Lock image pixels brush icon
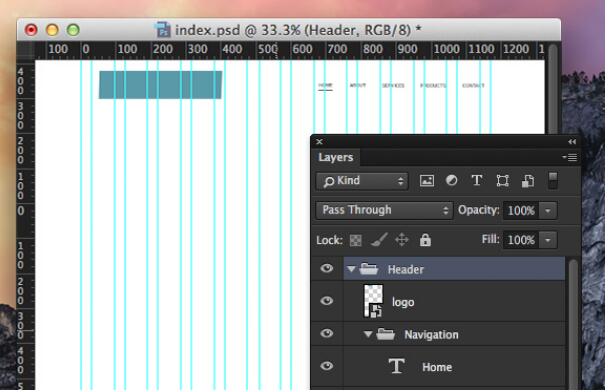609x392 pixels. (379, 240)
